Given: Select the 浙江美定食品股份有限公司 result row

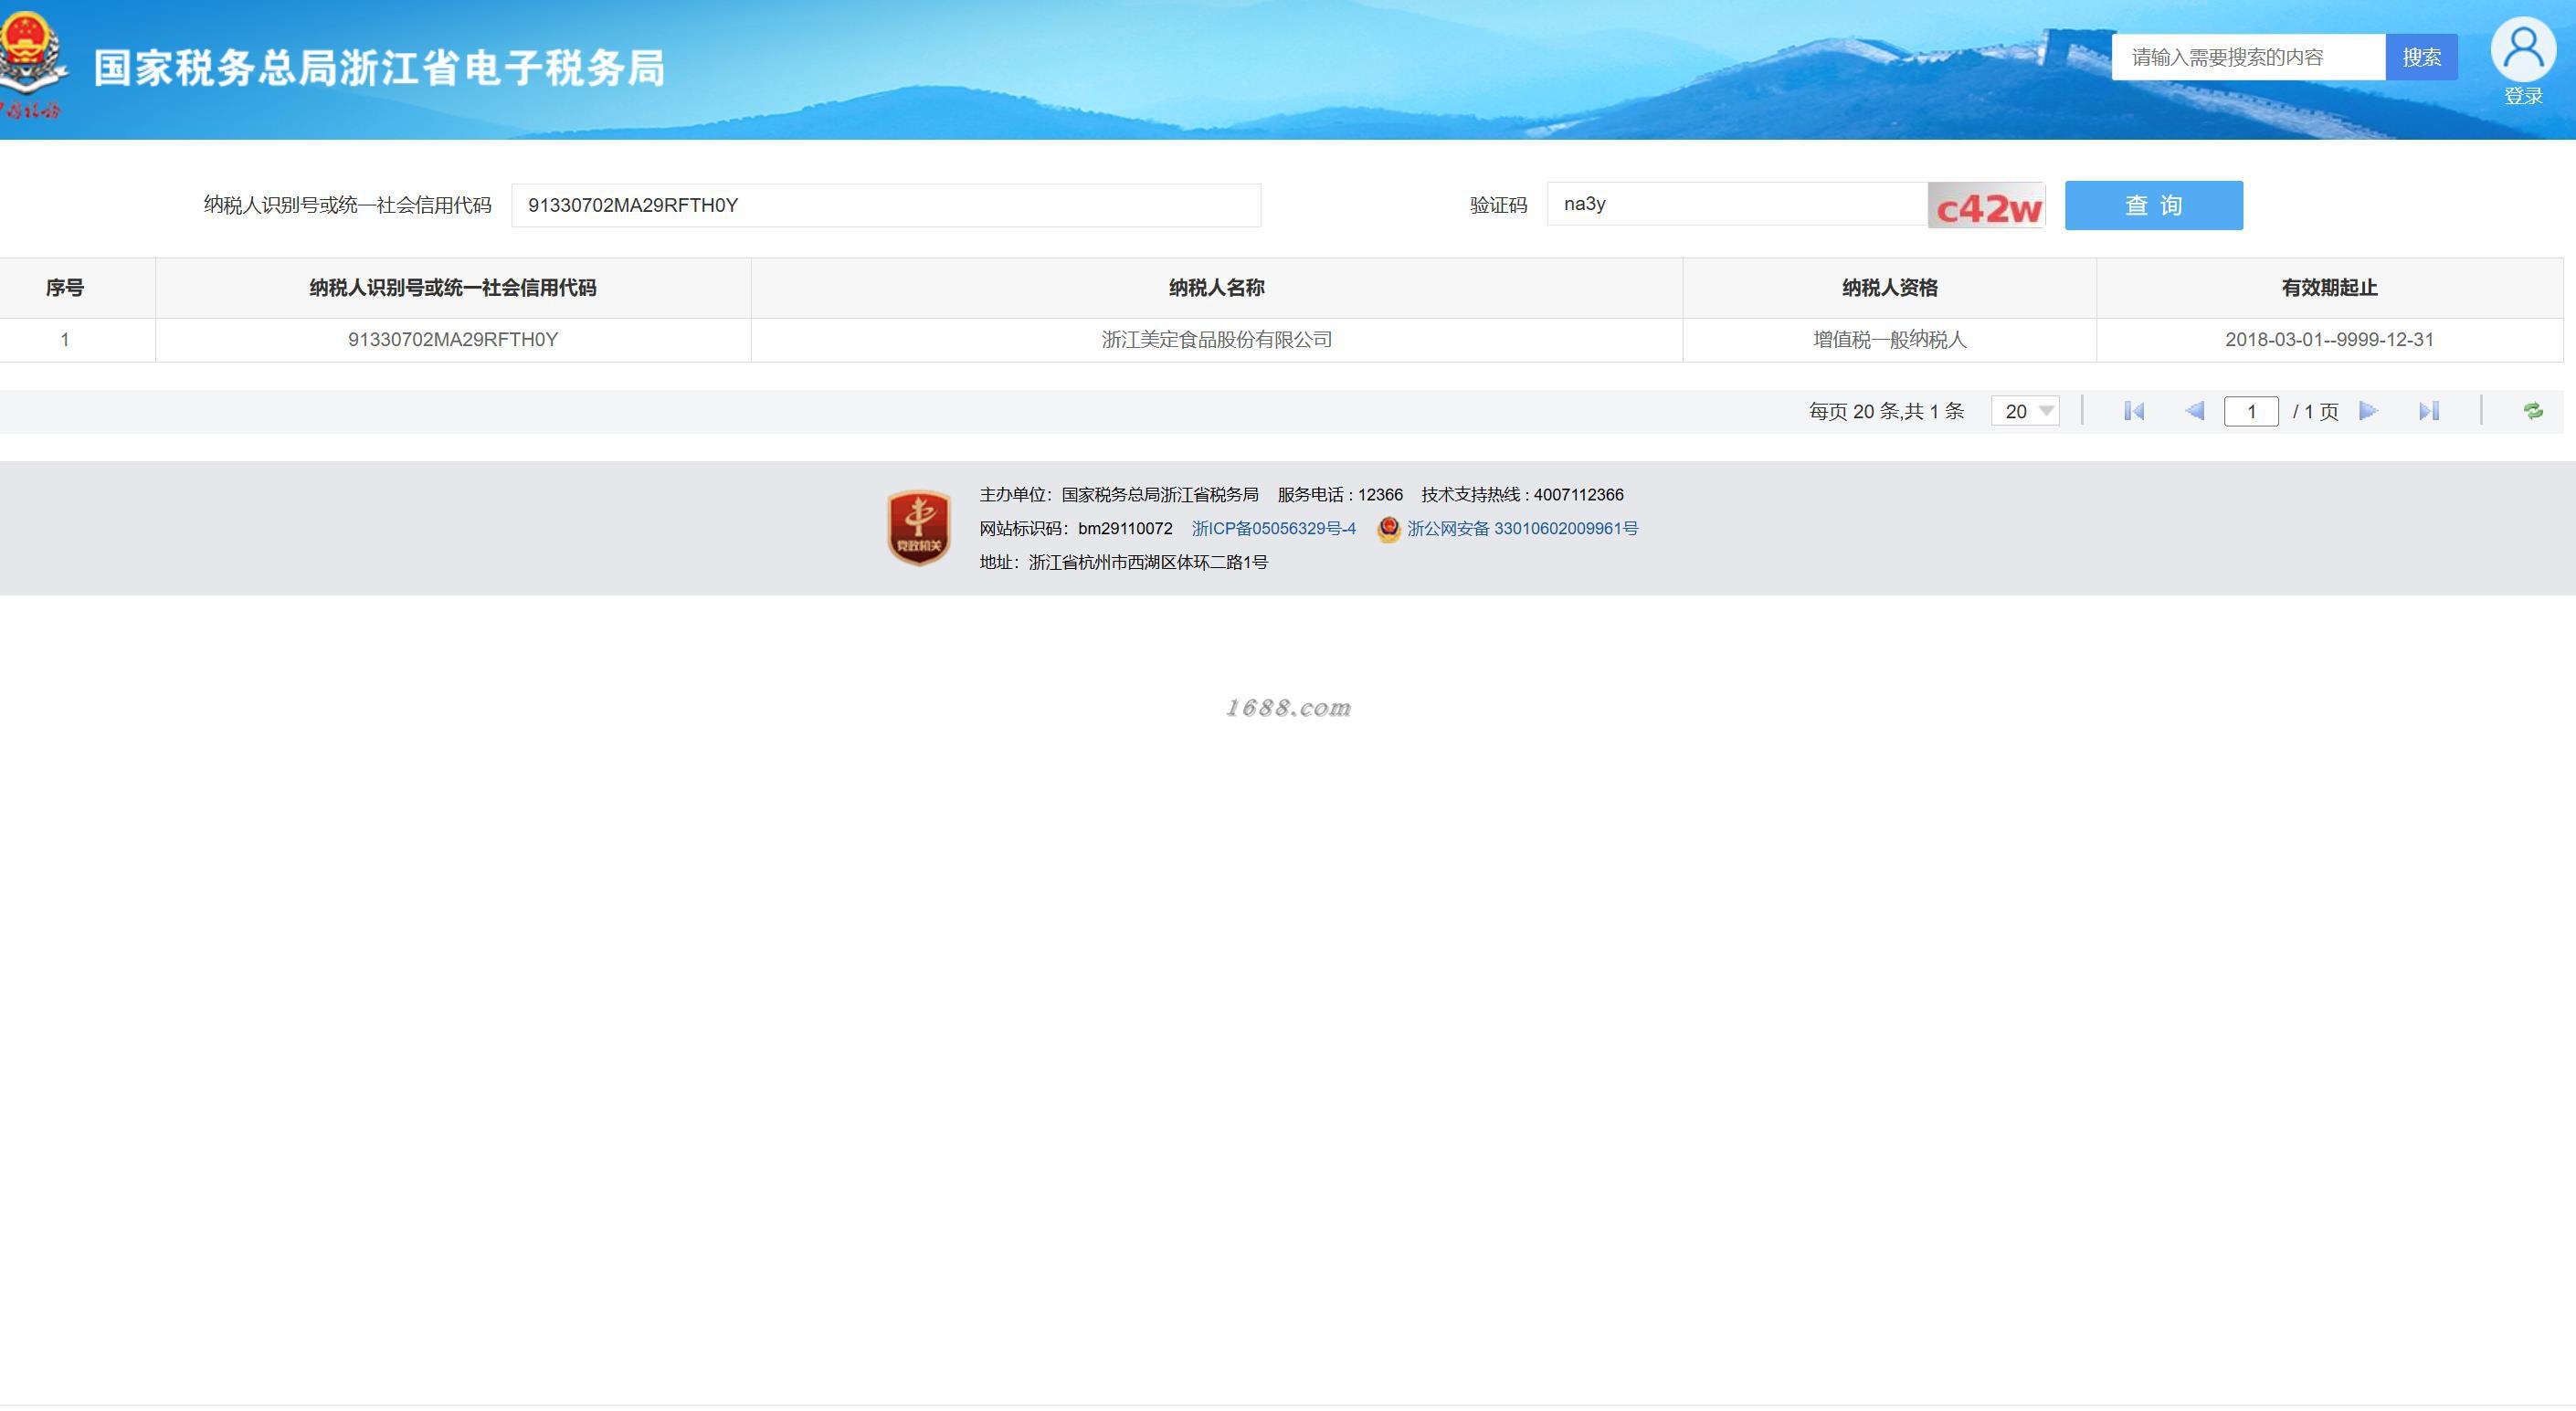Looking at the screenshot, I should click(x=1216, y=340).
